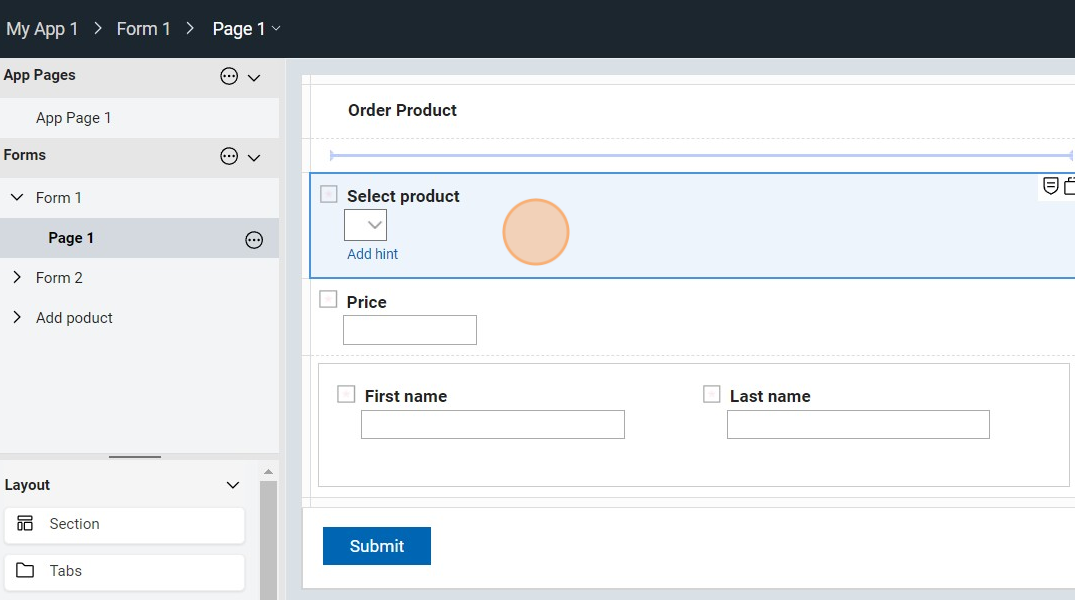Click the required marker beside Select product
Image resolution: width=1075 pixels, height=600 pixels.
[x=328, y=194]
